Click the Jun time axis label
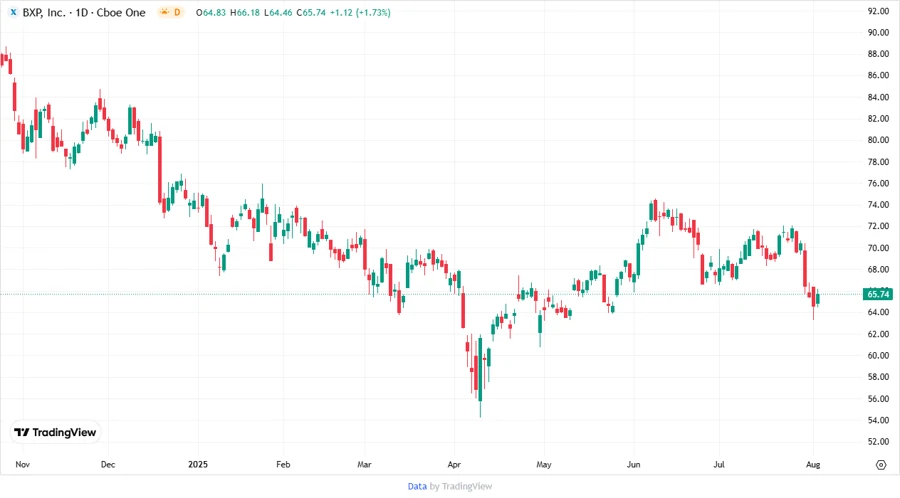Image resolution: width=900 pixels, height=498 pixels. pyautogui.click(x=633, y=464)
